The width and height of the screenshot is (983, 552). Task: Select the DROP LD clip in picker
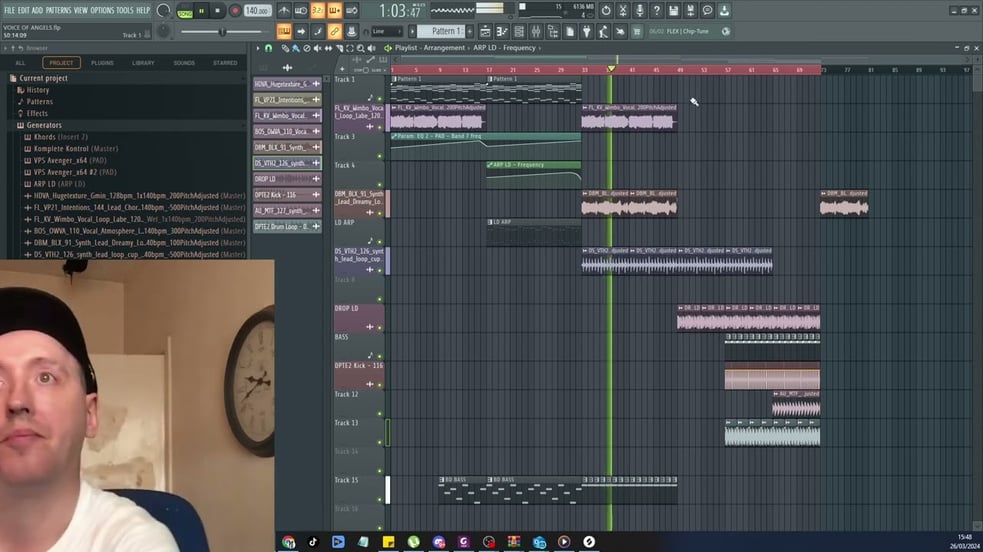coord(287,179)
